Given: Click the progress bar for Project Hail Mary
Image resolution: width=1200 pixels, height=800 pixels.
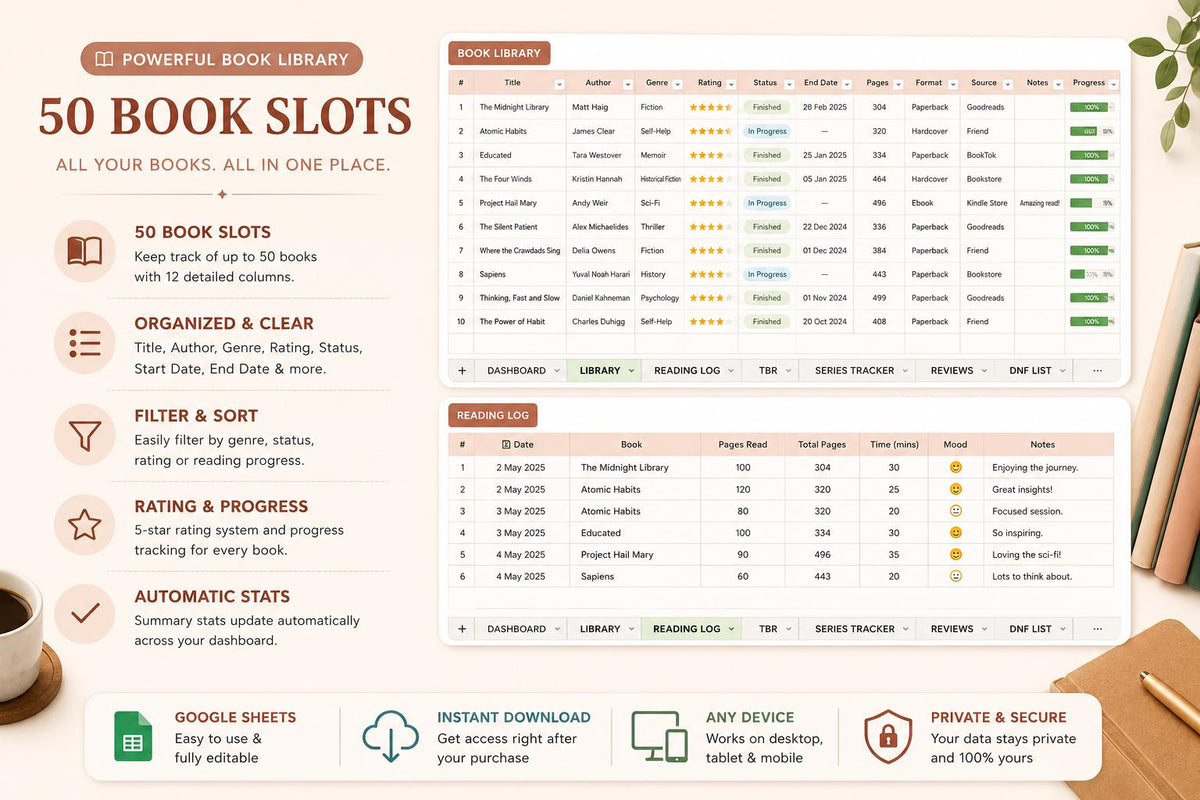Looking at the screenshot, I should click(1091, 203).
